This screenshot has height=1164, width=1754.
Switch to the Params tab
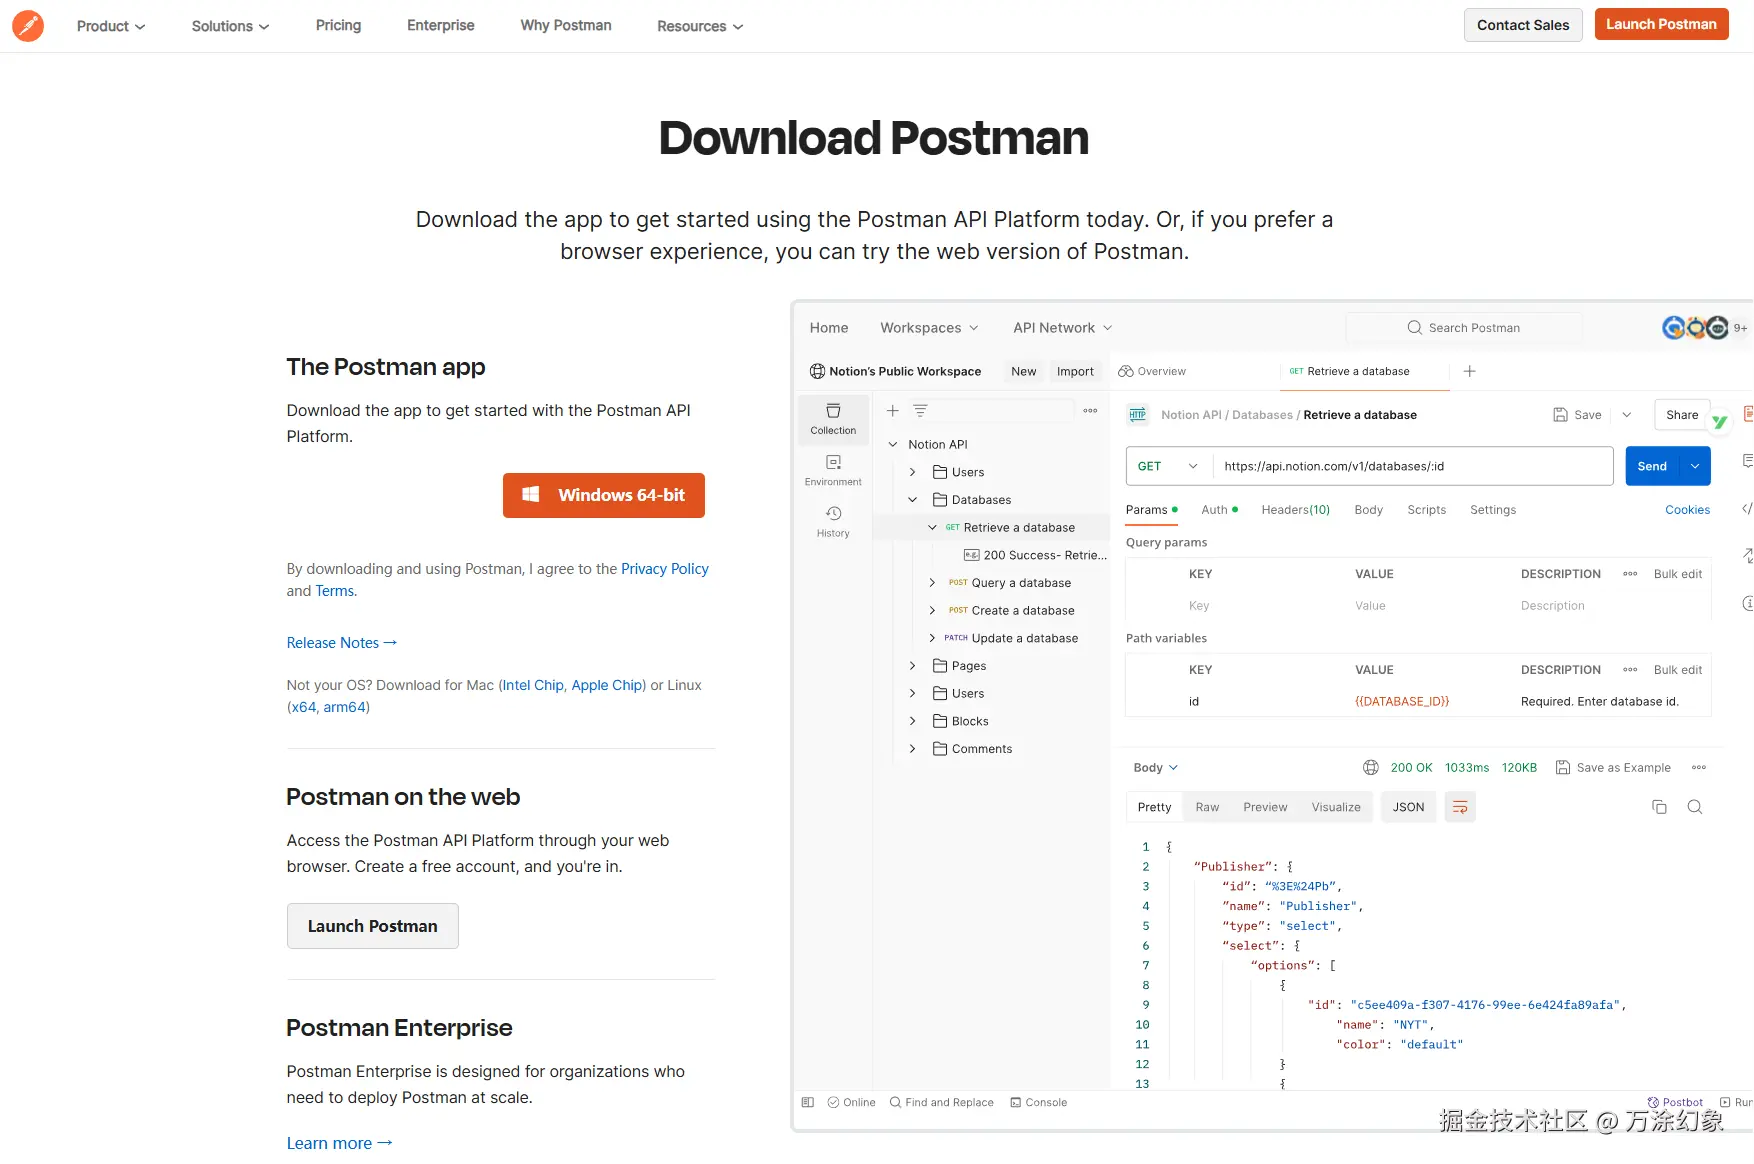click(x=1151, y=510)
